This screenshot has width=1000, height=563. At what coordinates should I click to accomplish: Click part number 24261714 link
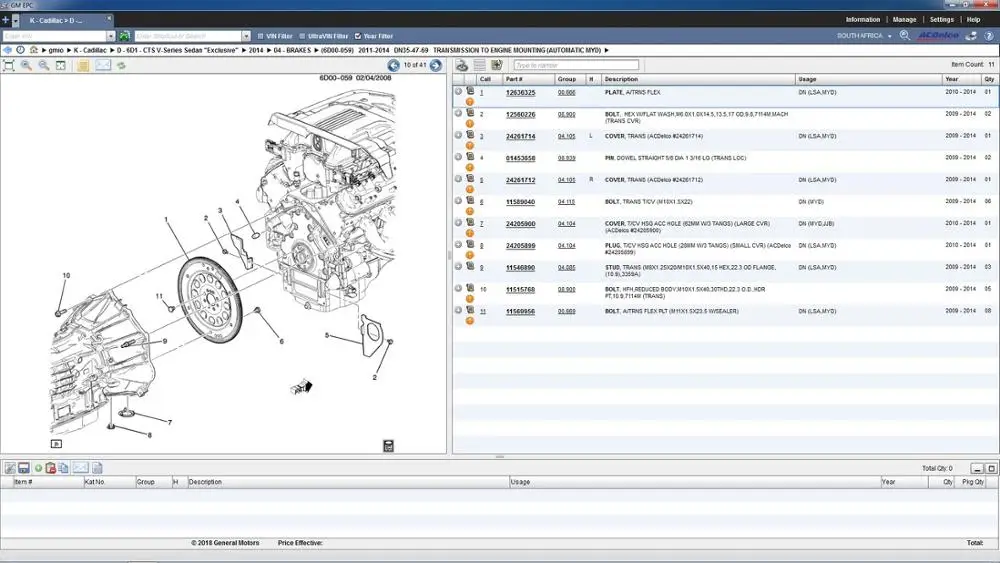[x=520, y=136]
